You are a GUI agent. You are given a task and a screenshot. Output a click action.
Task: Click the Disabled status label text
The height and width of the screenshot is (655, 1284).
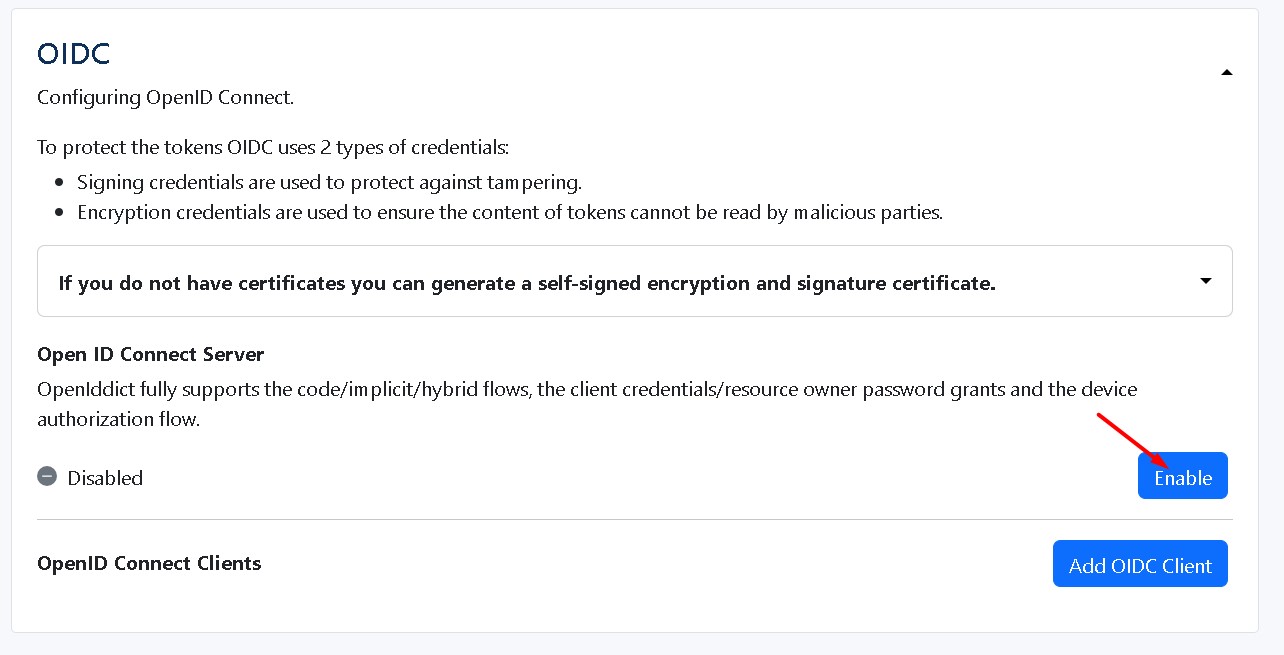tap(105, 478)
